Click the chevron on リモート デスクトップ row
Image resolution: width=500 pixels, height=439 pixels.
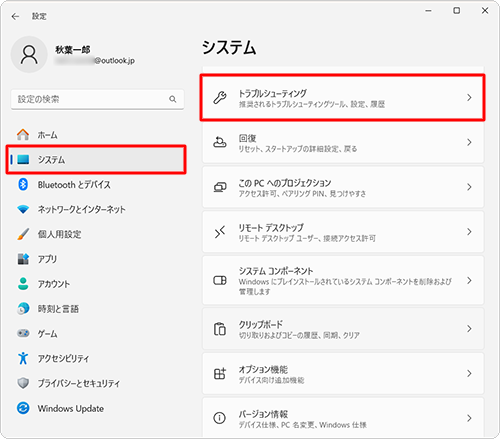point(469,232)
